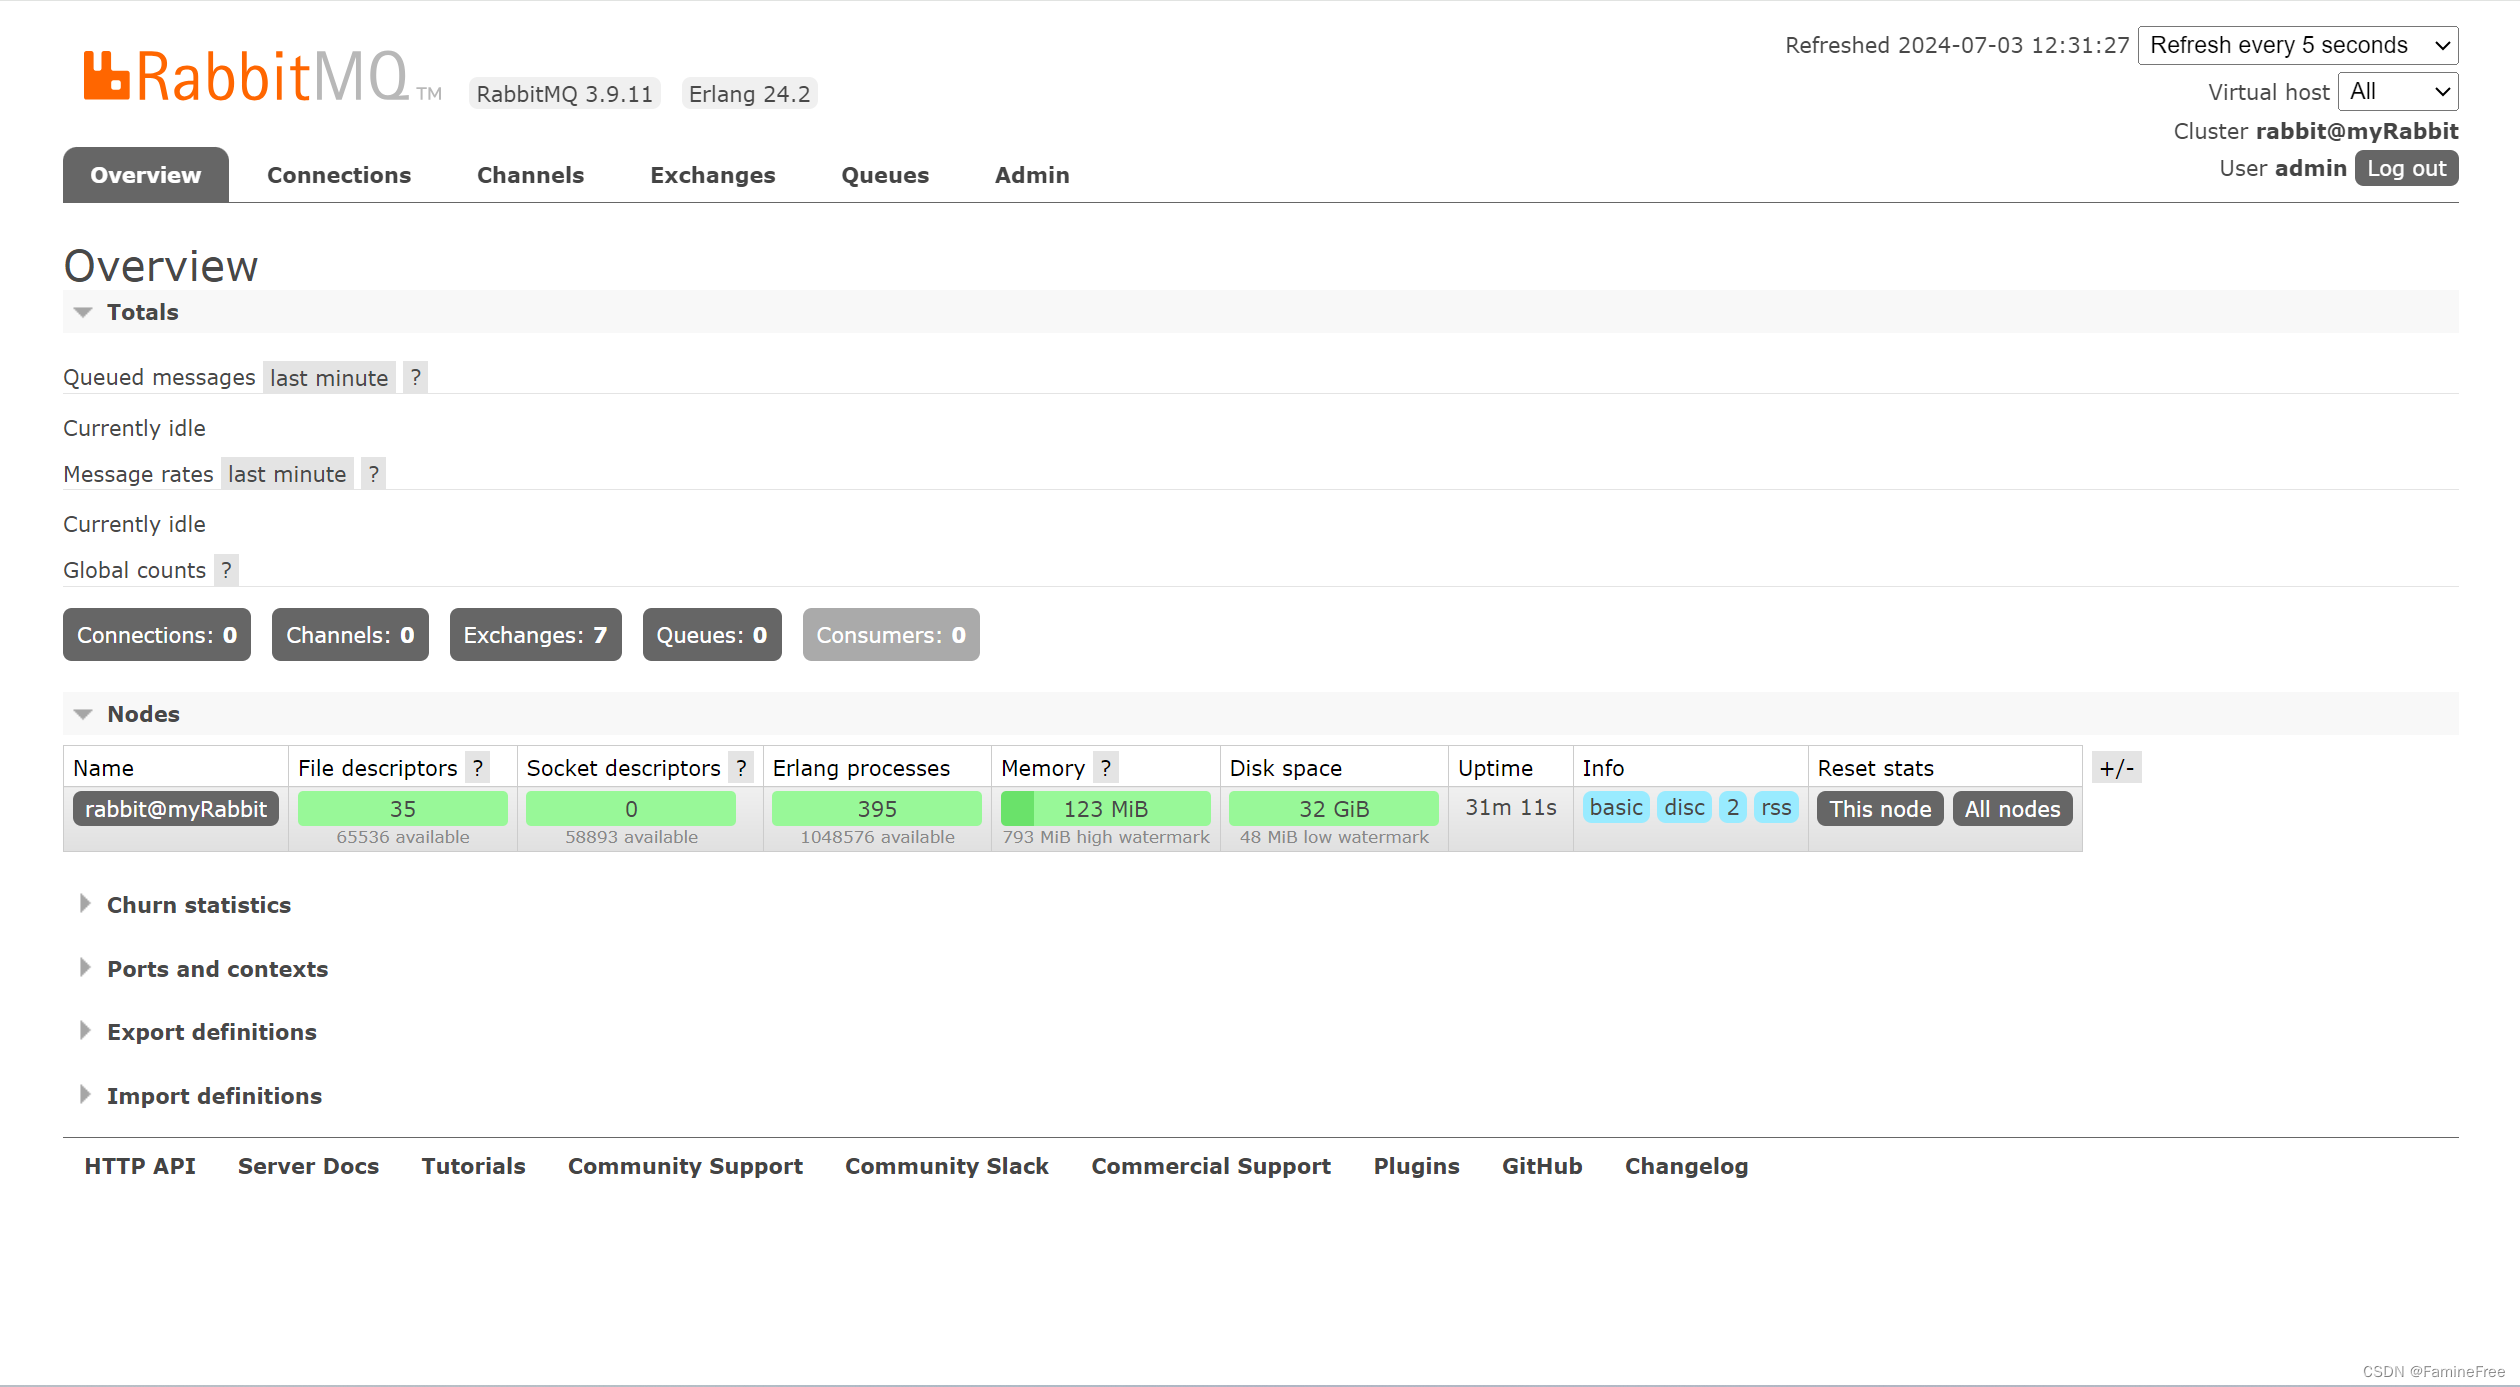Click the 123 MiB memory usage bar

pos(1105,808)
